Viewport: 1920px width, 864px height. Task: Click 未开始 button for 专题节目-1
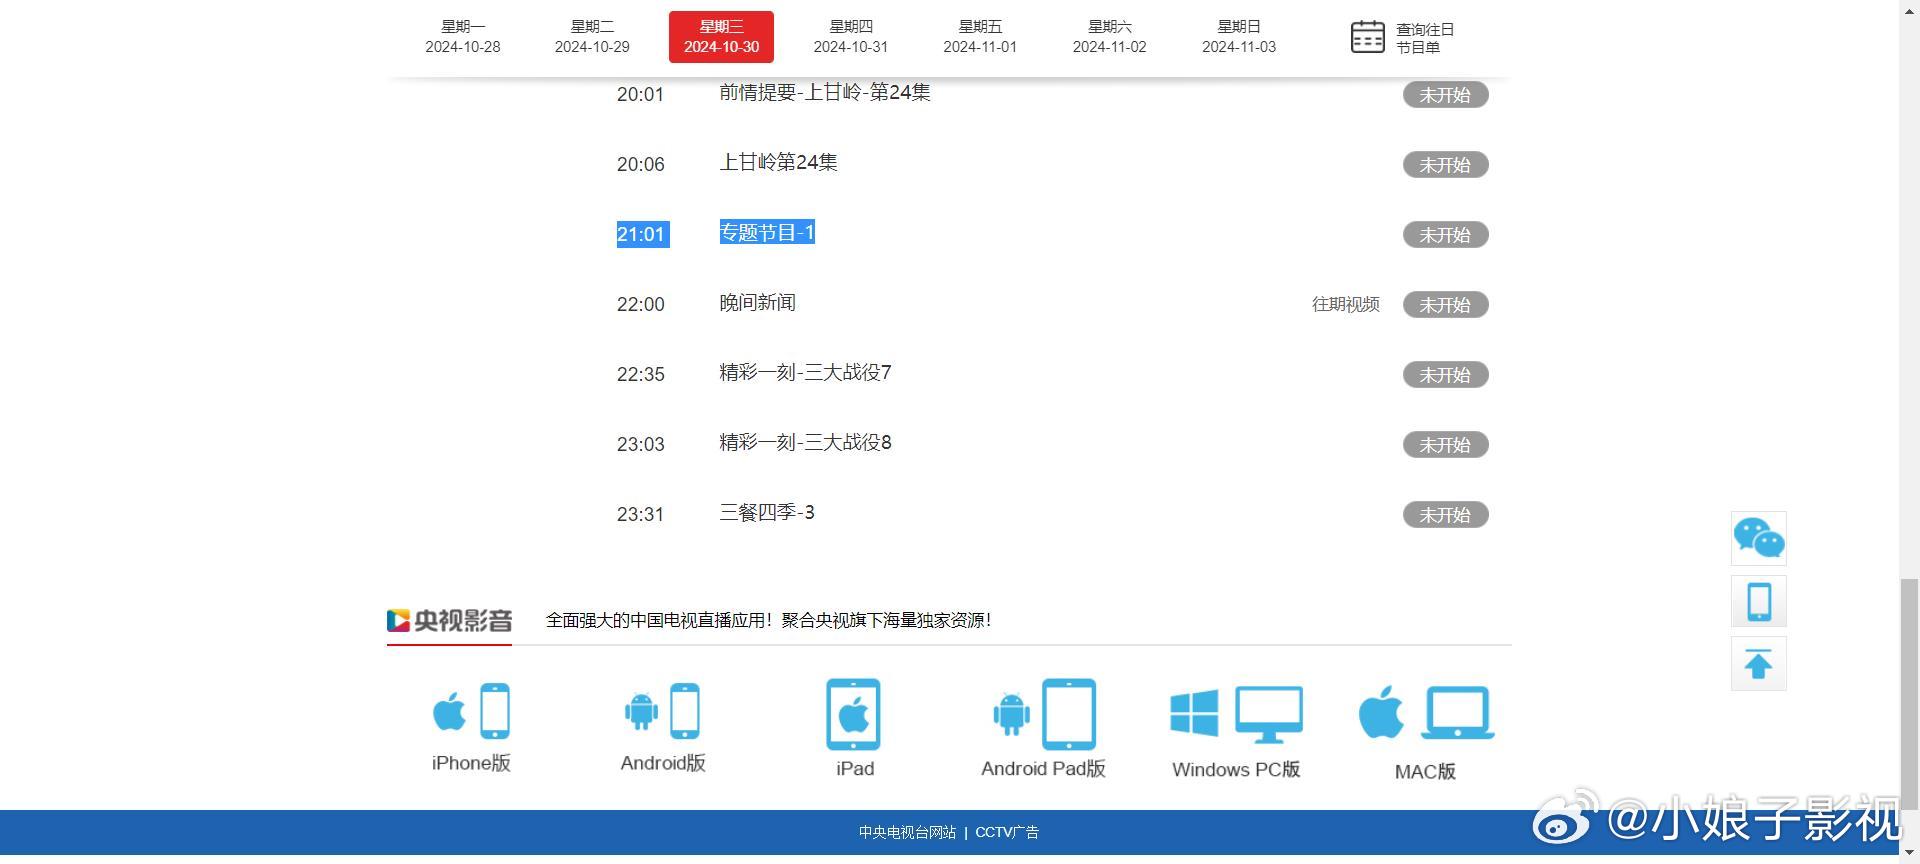coord(1445,235)
